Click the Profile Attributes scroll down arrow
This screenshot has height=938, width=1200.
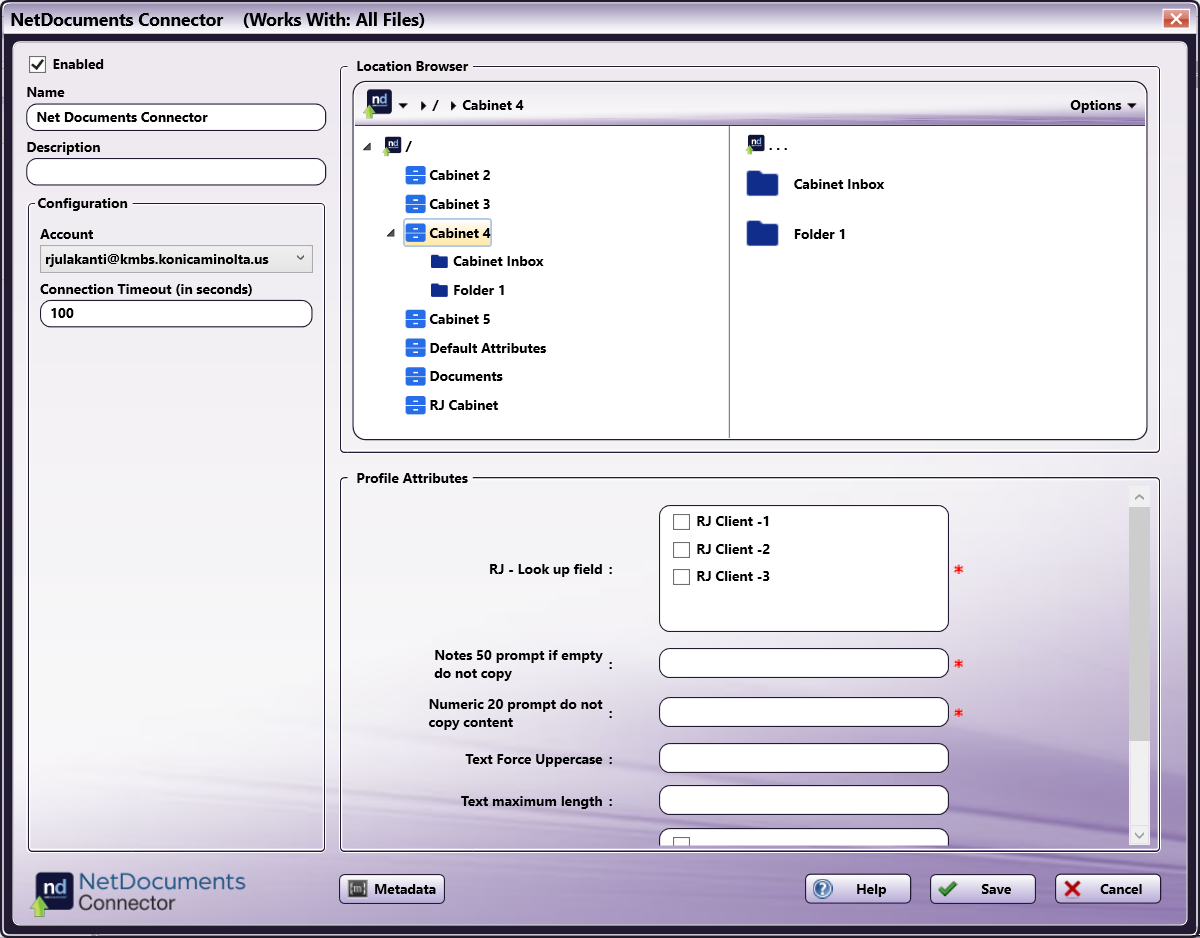[x=1139, y=835]
